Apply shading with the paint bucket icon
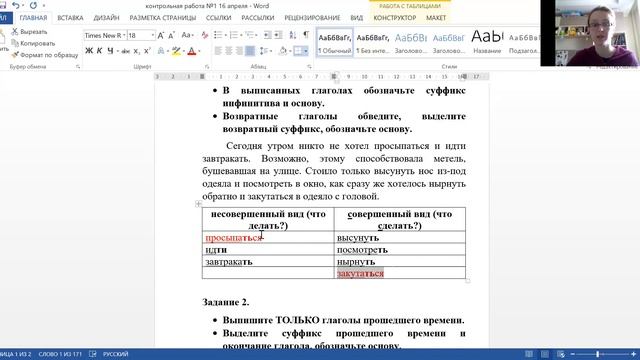The image size is (640, 360). 282,51
